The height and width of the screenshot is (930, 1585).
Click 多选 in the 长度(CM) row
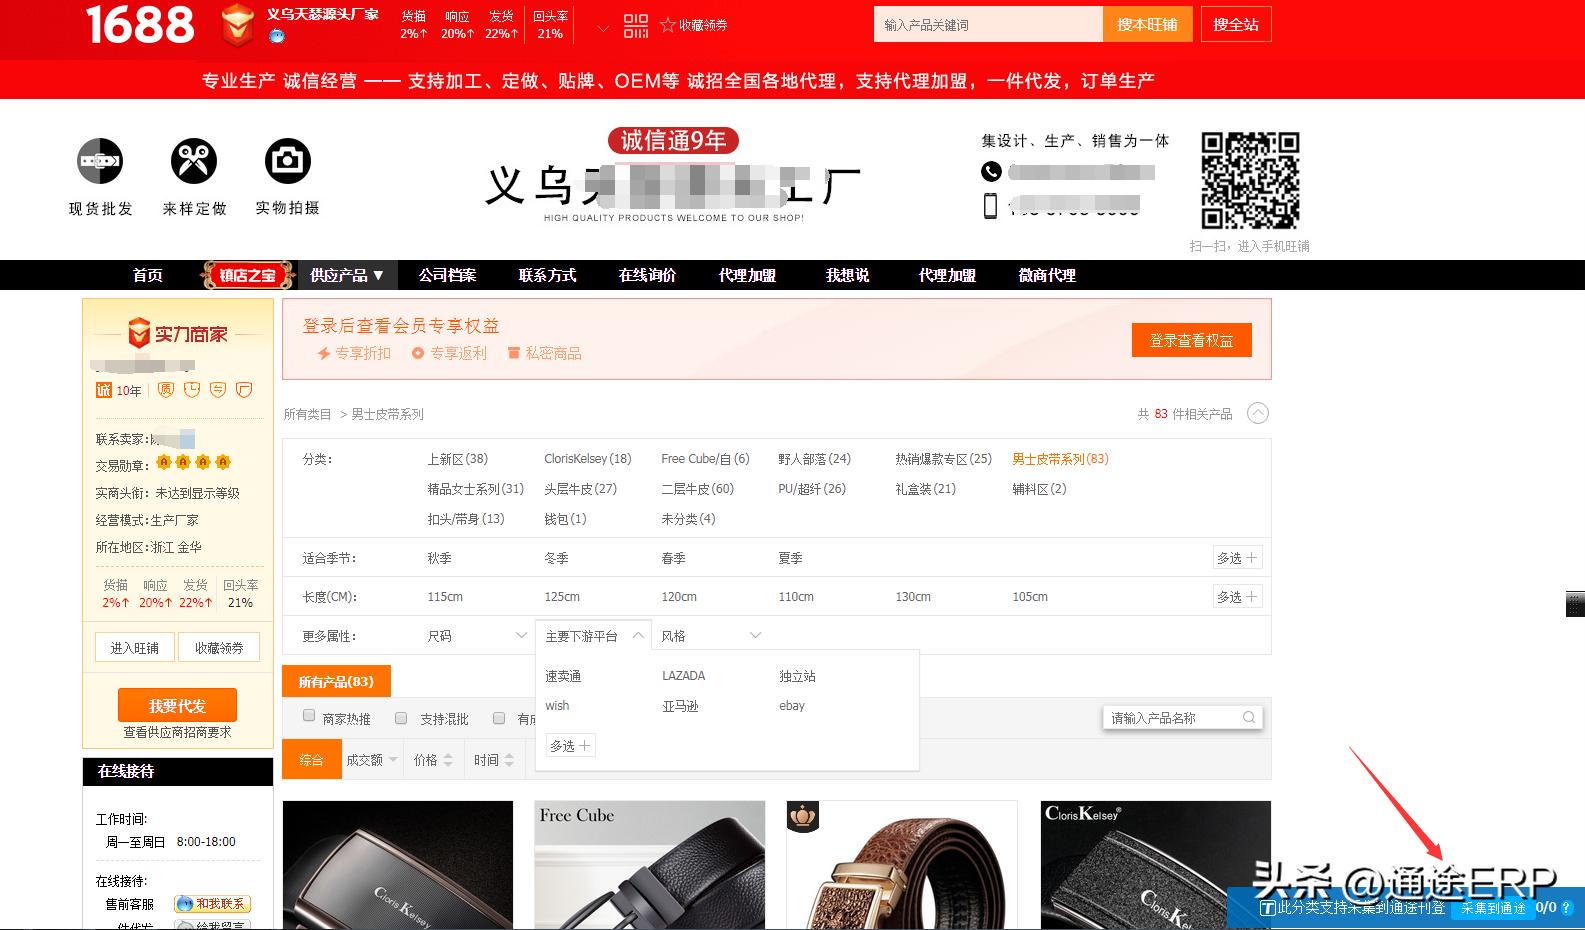[x=1237, y=597]
